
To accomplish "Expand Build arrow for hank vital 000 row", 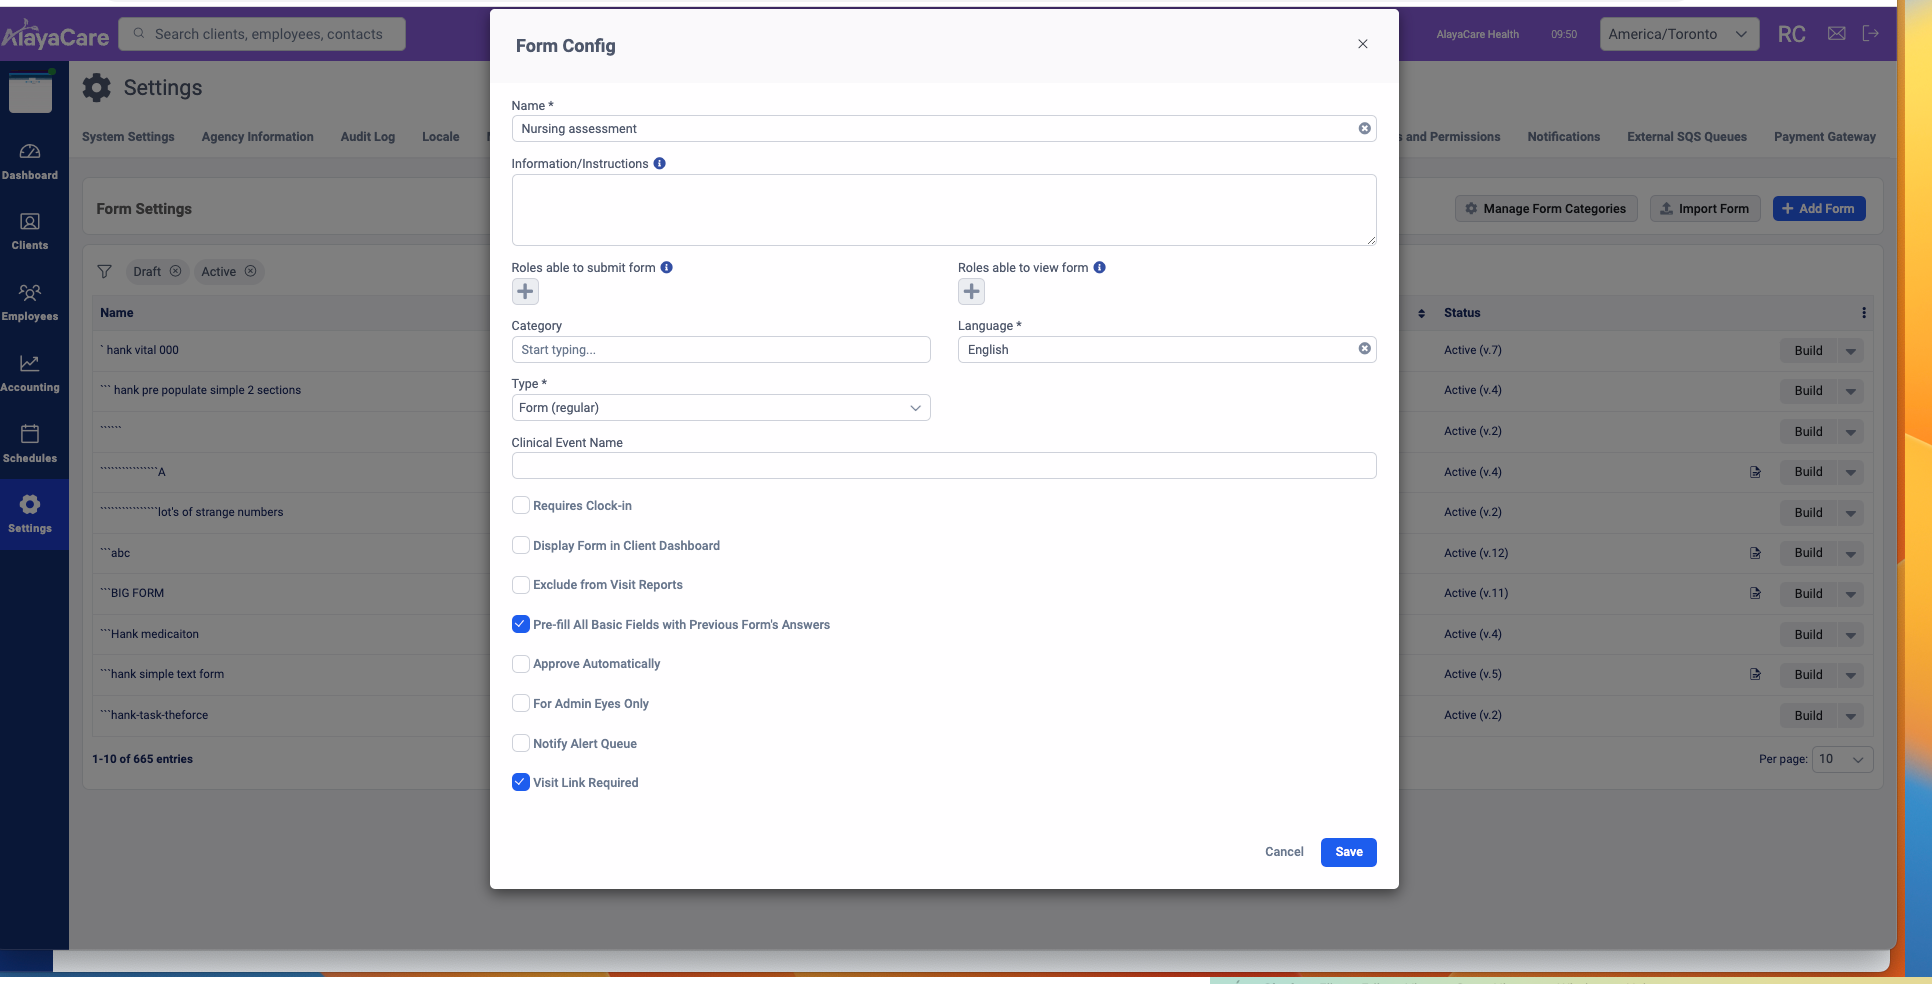I will pos(1850,351).
